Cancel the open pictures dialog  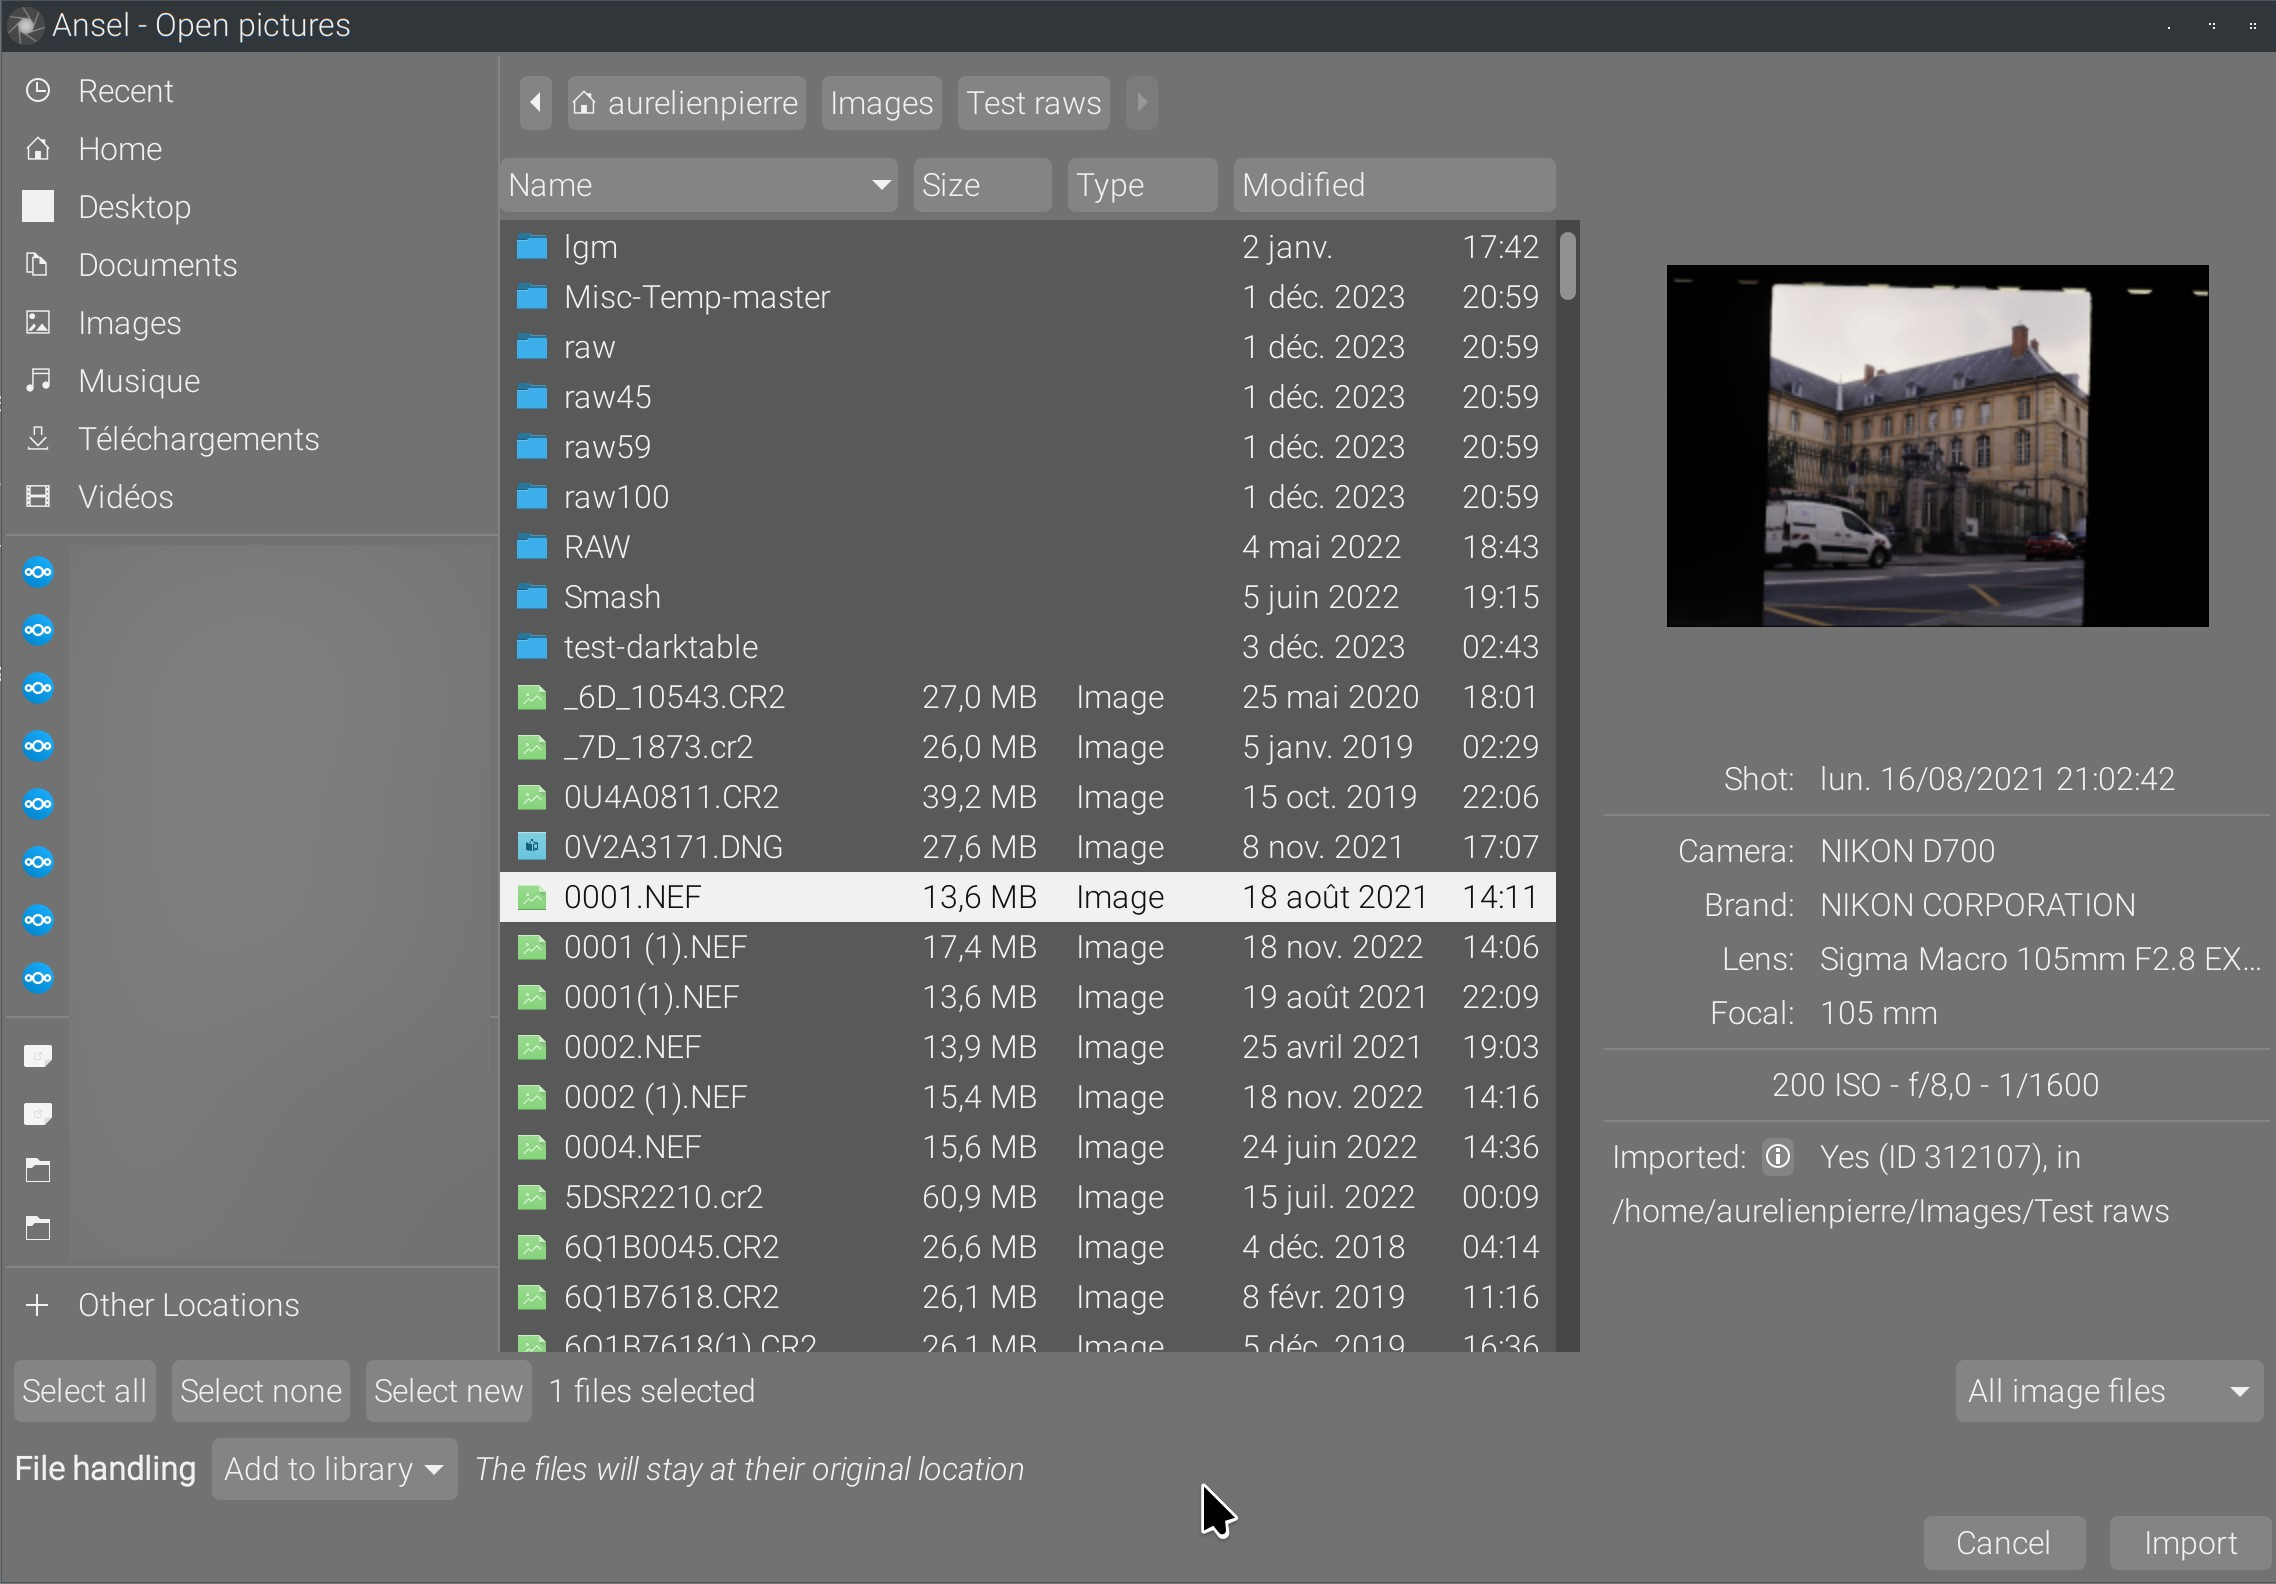point(2004,1543)
